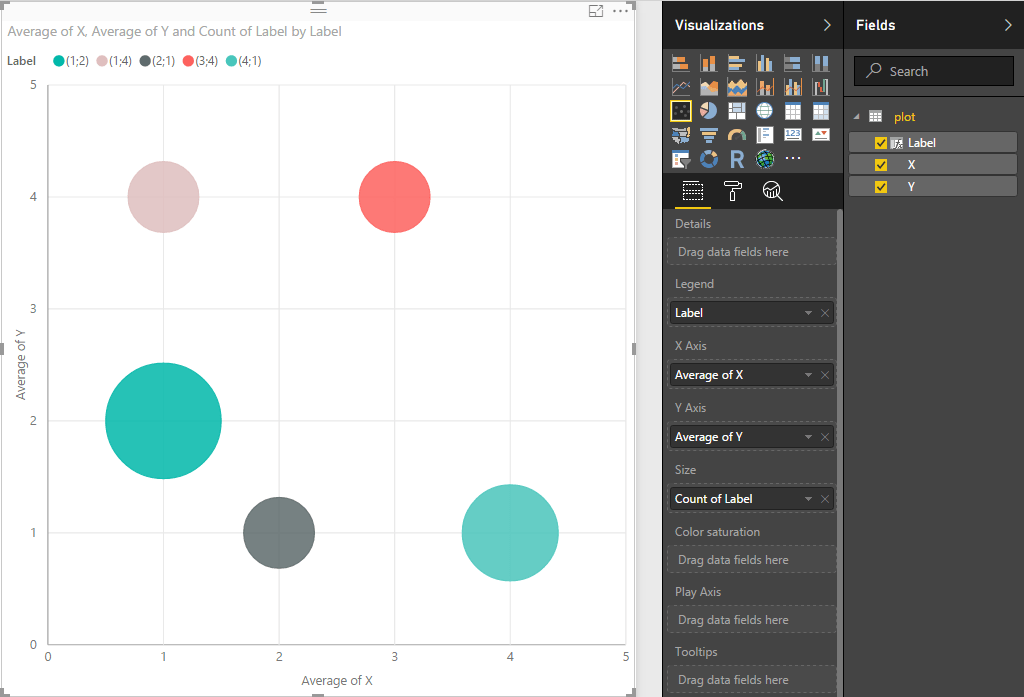Select the Donut chart visualization
This screenshot has width=1024, height=697.
[710, 159]
